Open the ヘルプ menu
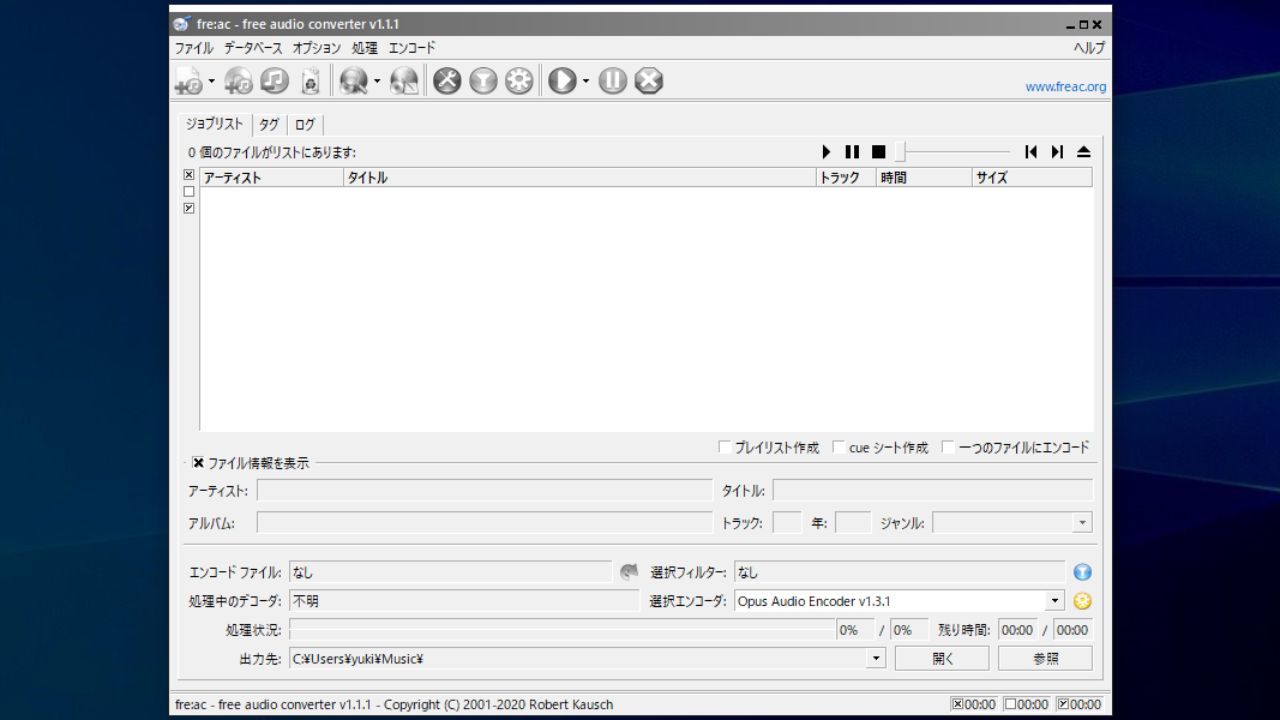Image resolution: width=1280 pixels, height=720 pixels. point(1089,48)
